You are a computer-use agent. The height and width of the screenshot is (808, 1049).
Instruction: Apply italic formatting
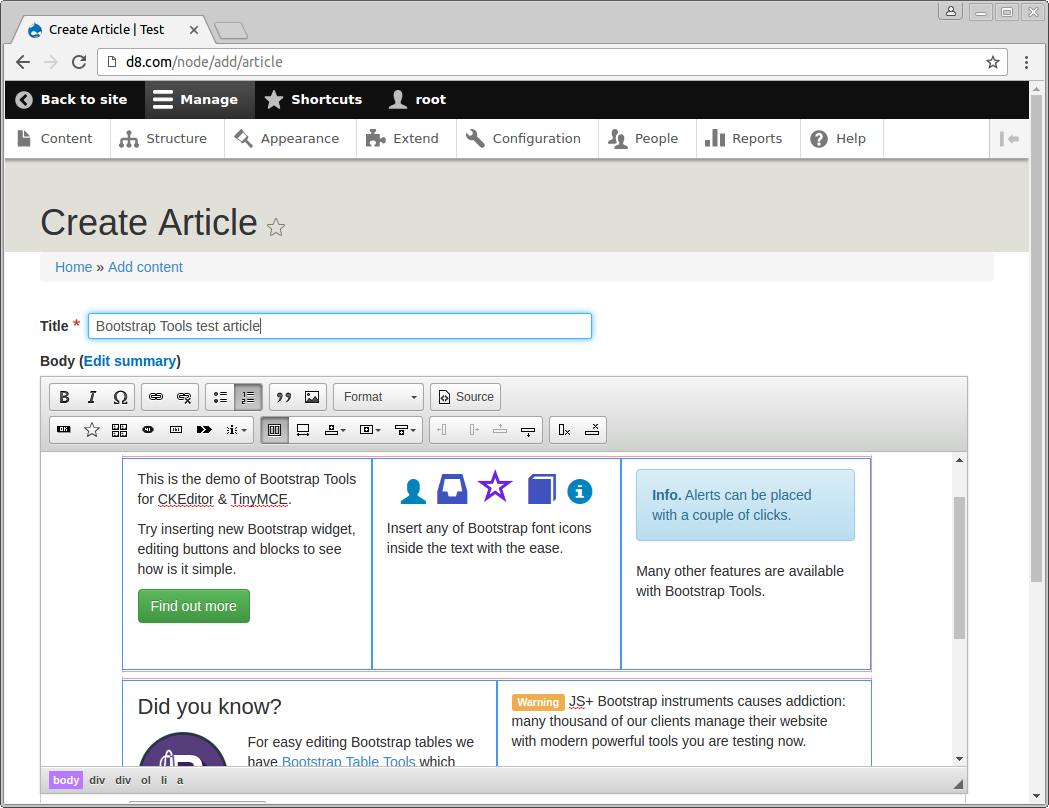(92, 397)
